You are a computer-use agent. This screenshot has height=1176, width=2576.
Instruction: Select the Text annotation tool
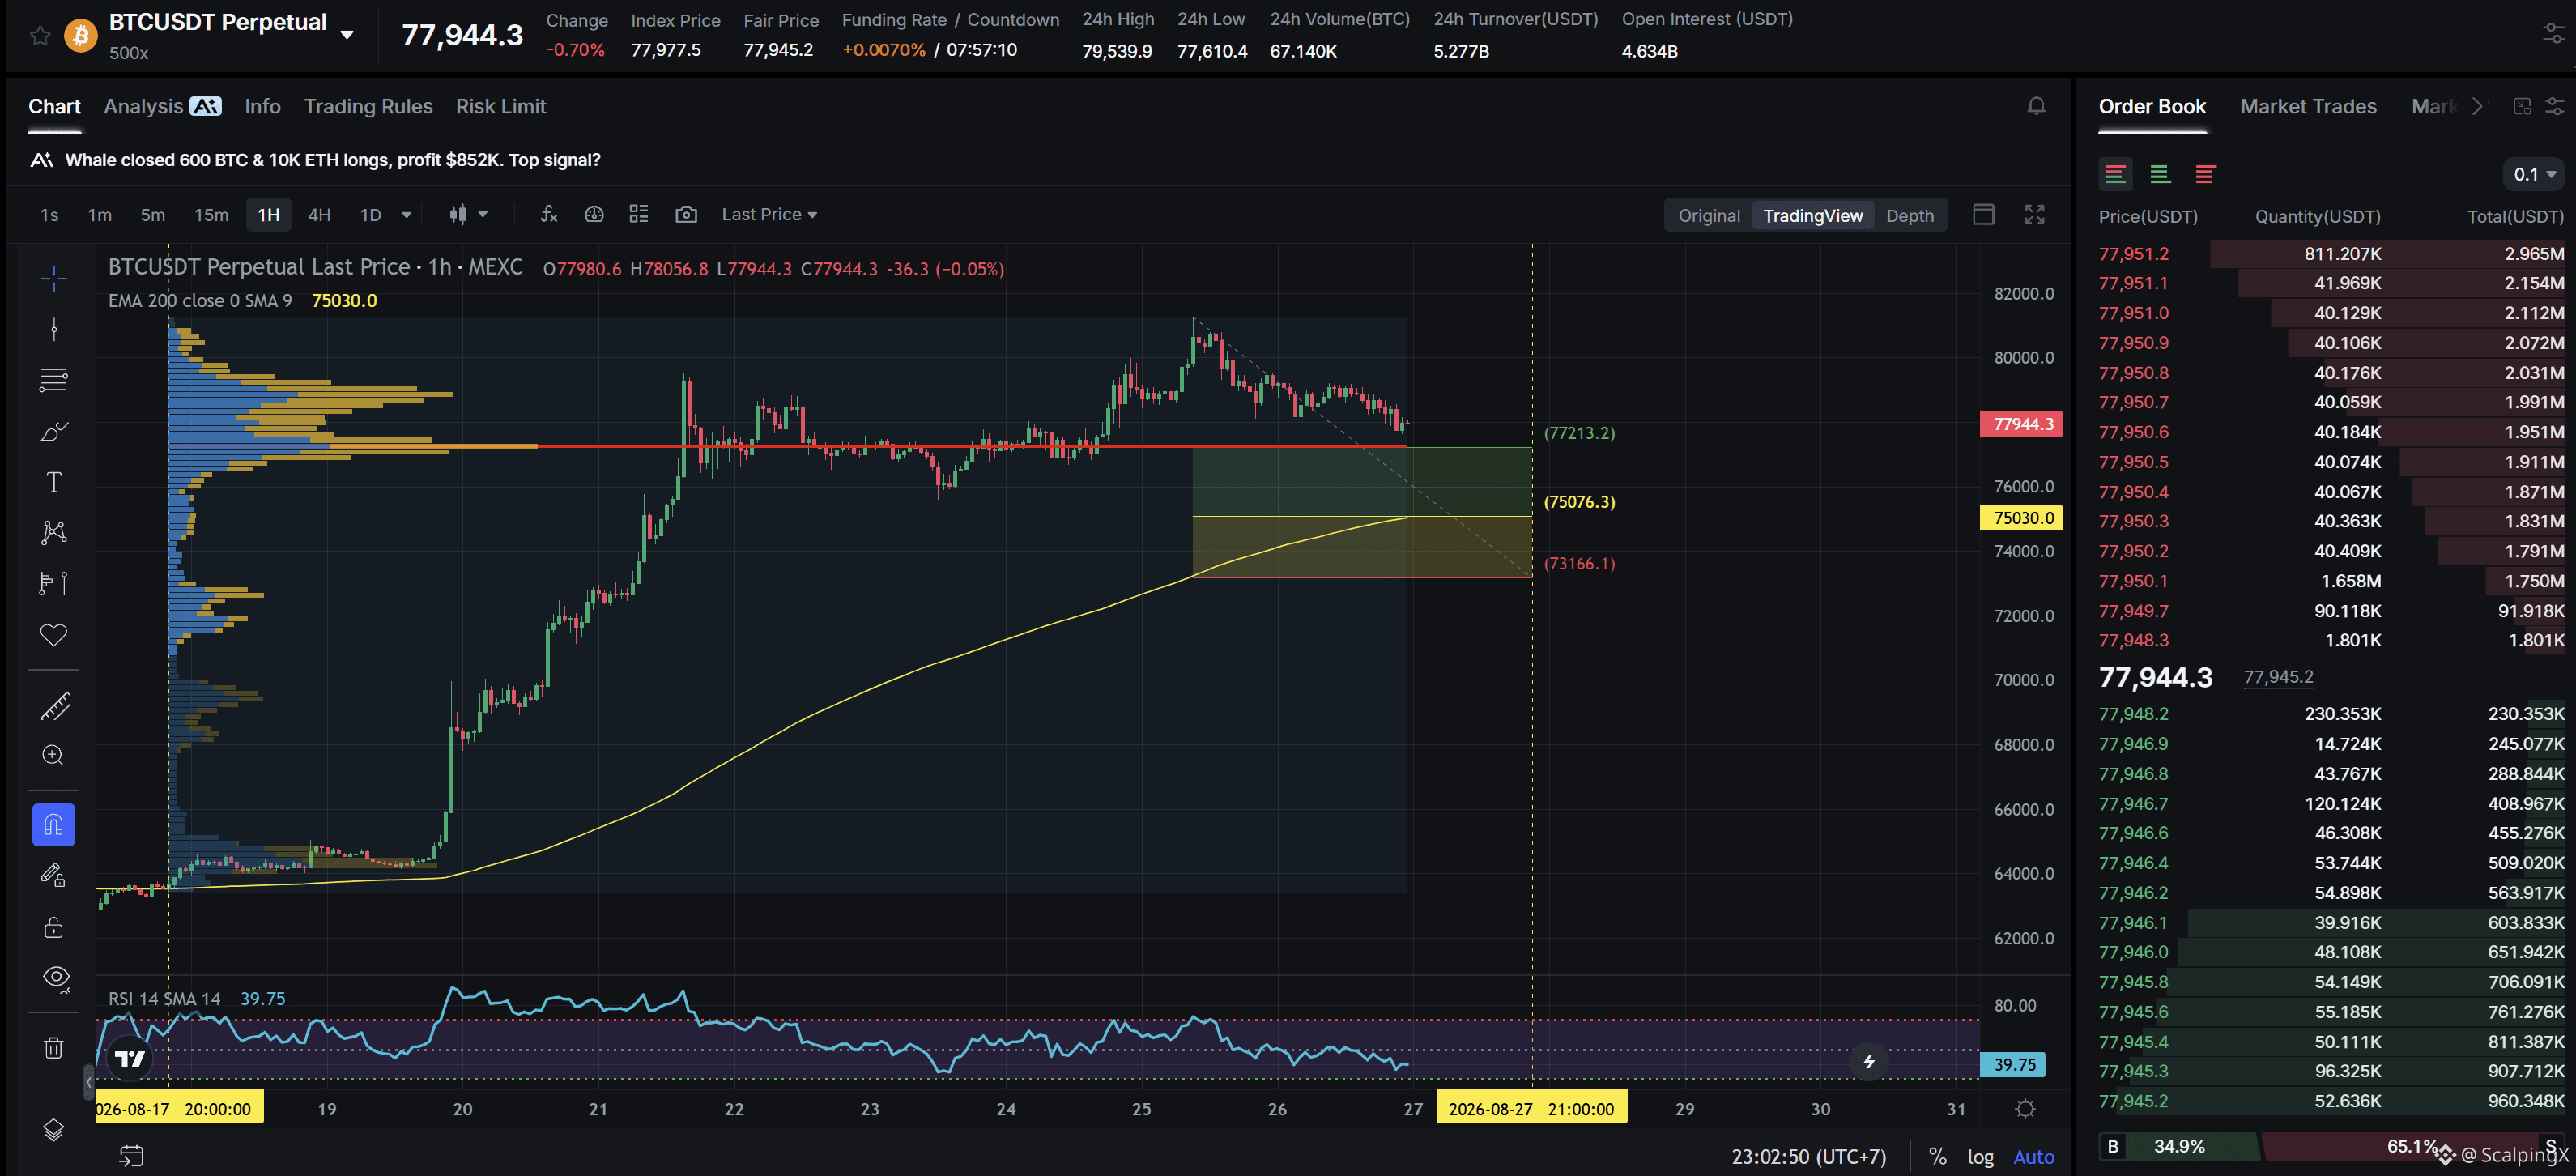coord(54,482)
